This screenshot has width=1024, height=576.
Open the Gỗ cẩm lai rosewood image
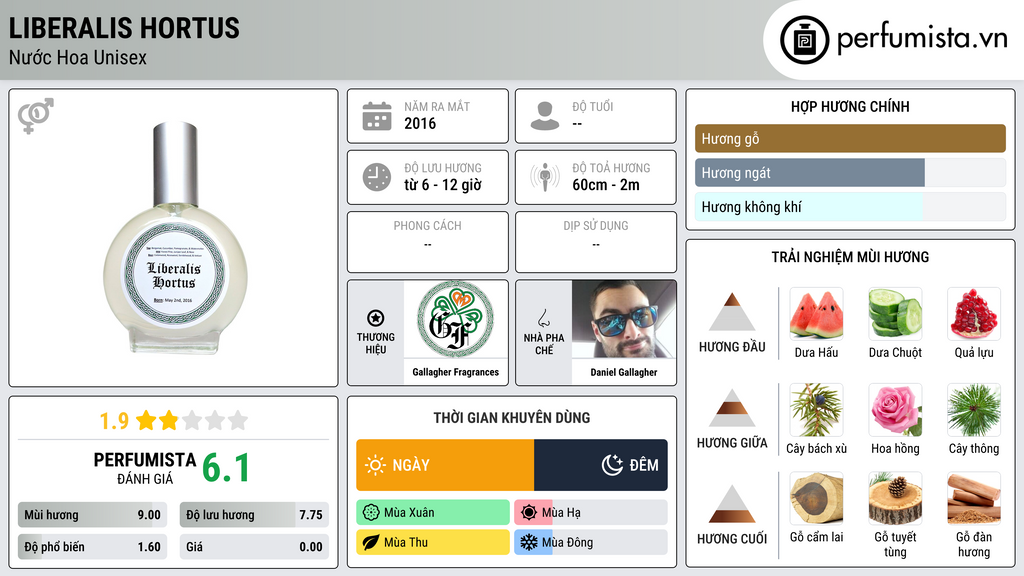click(816, 498)
